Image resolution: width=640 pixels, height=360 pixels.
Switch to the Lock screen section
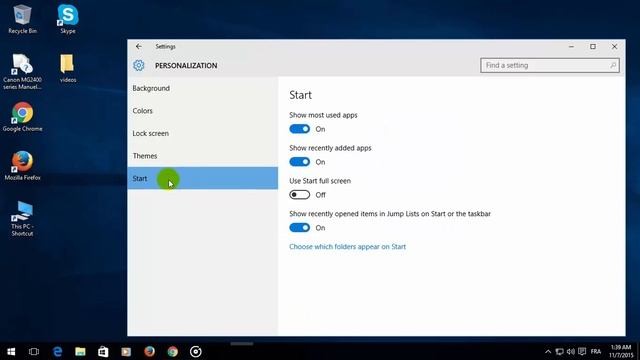pos(203,133)
